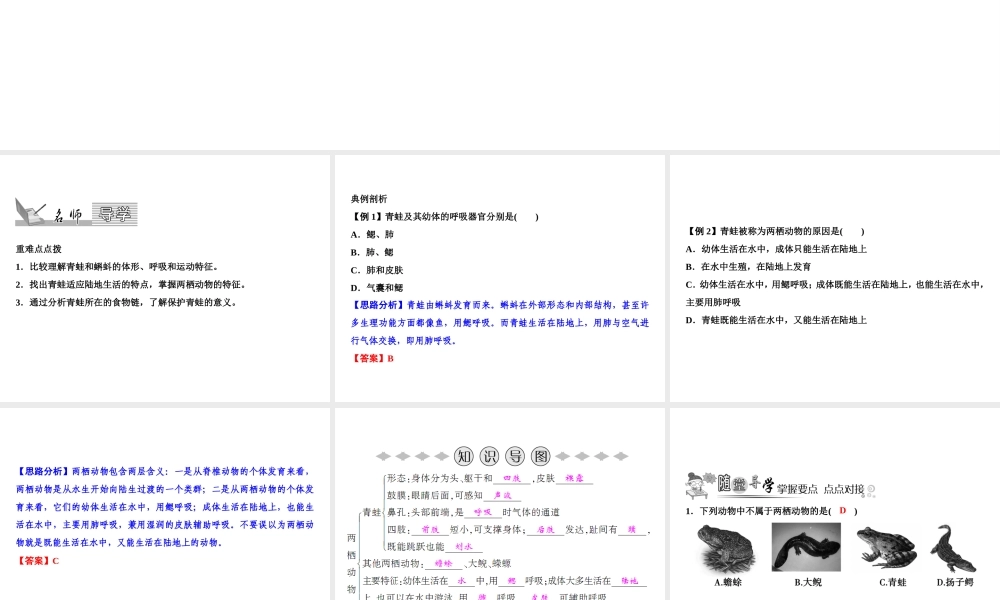The image size is (1000, 600).
Task: Click the circled 导 character in the title
Action: click(x=515, y=456)
